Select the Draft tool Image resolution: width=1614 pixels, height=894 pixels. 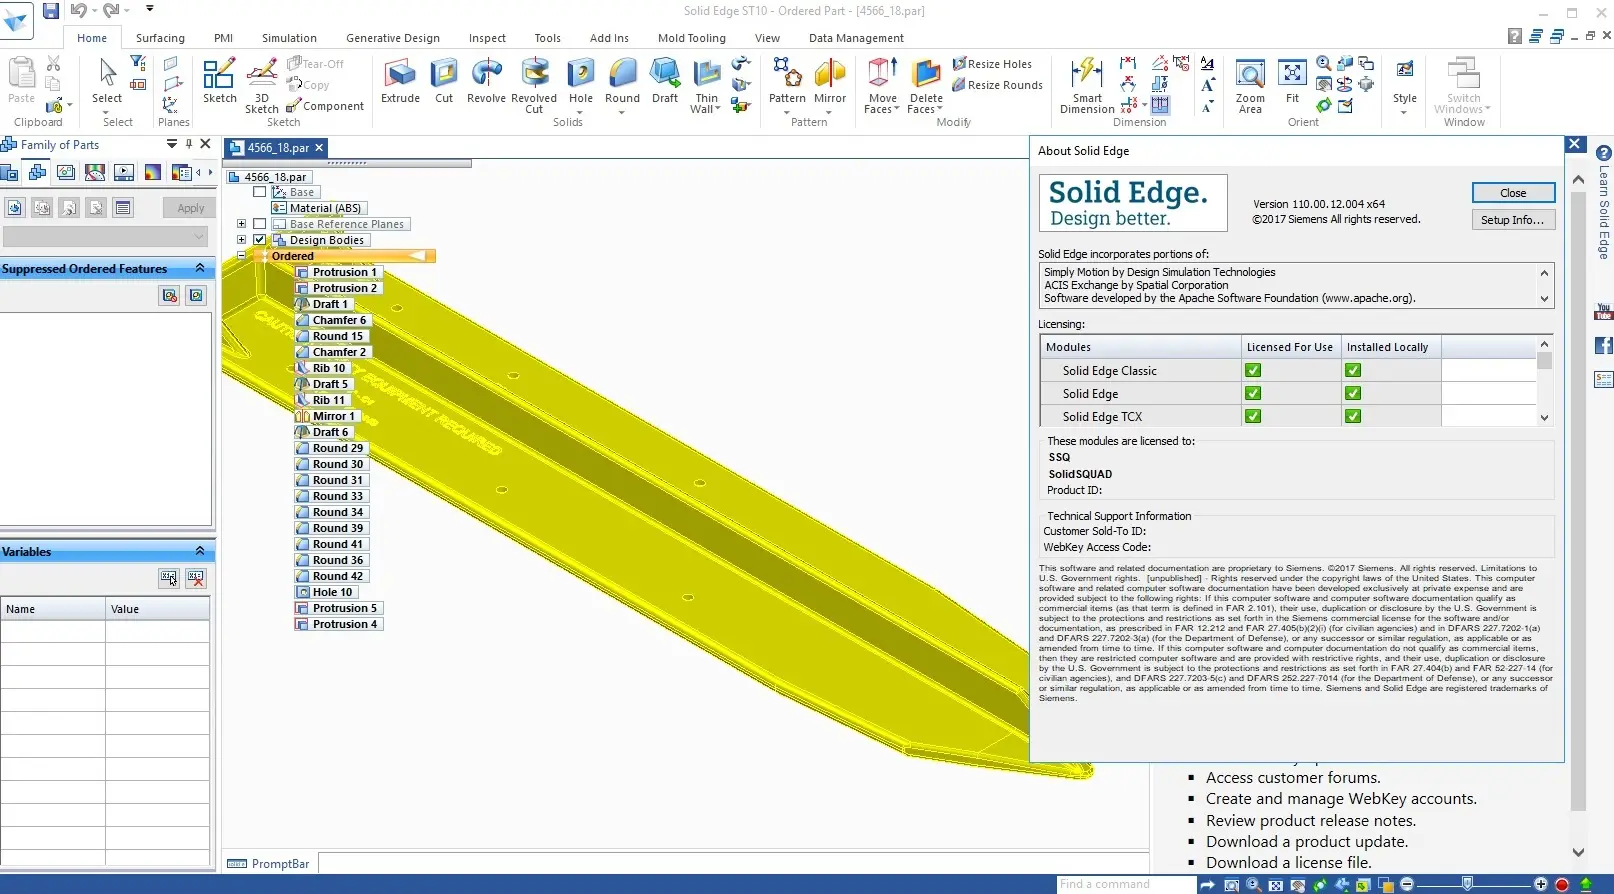(665, 80)
